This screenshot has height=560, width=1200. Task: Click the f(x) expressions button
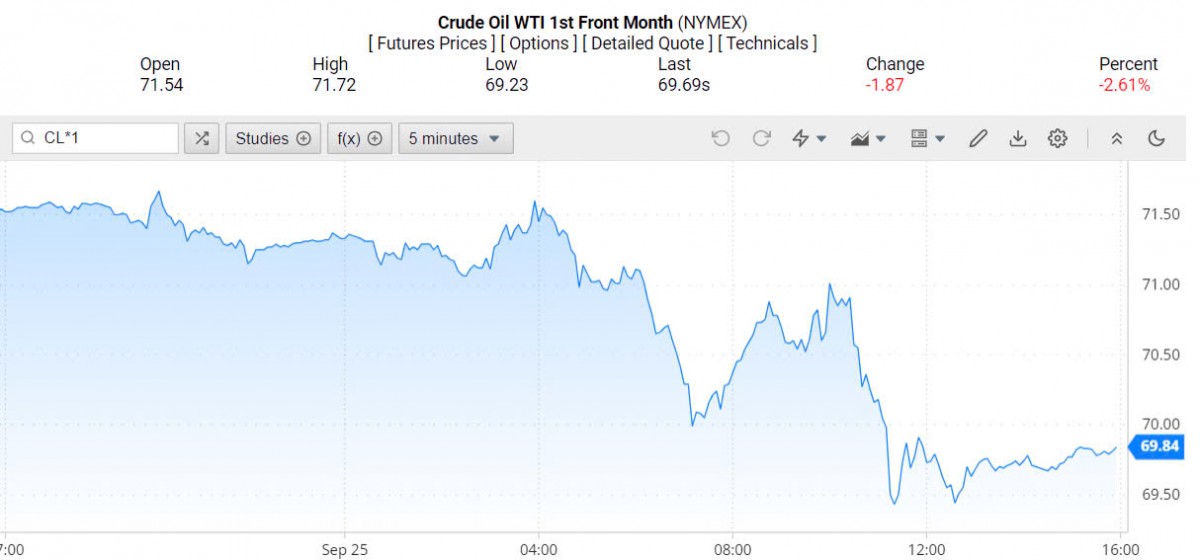359,139
